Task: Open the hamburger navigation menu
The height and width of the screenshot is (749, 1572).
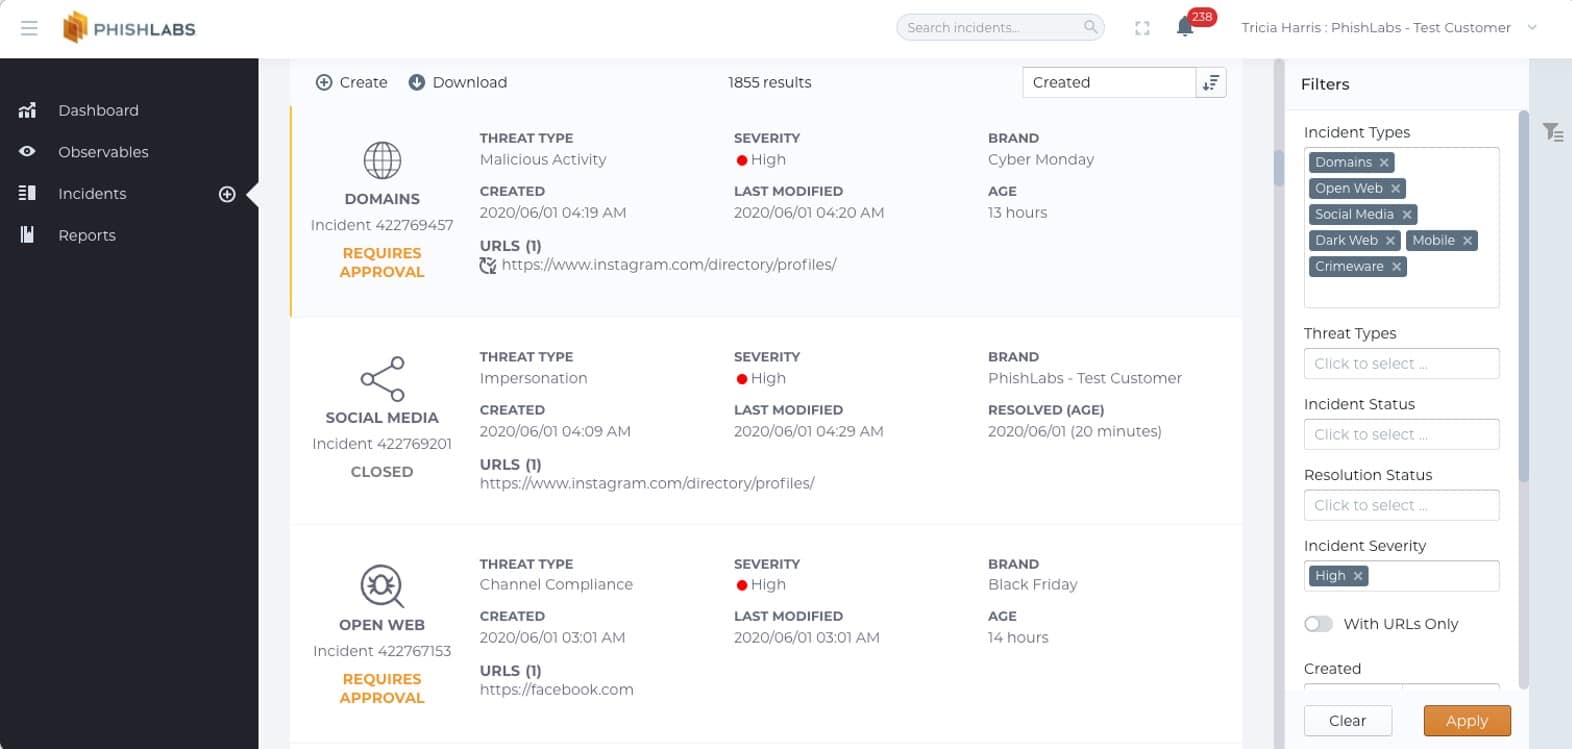Action: 29,28
